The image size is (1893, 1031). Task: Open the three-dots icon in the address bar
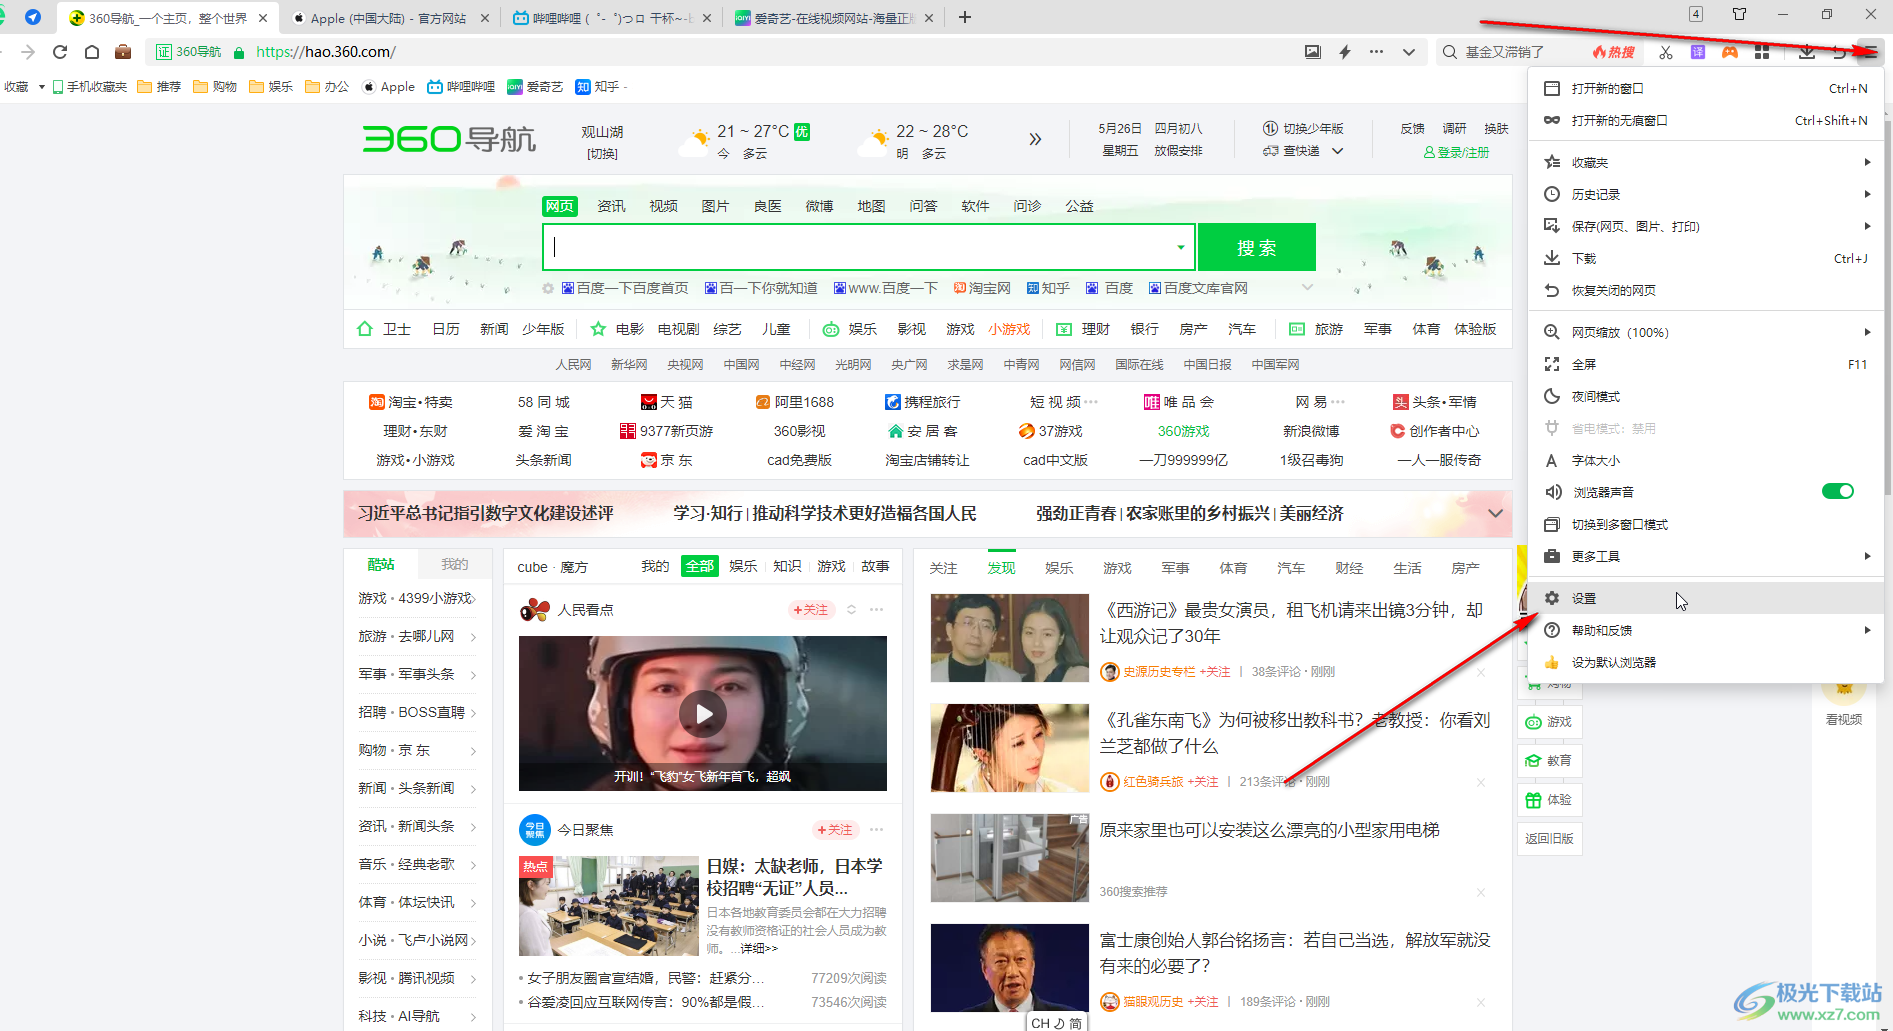[x=1377, y=52]
